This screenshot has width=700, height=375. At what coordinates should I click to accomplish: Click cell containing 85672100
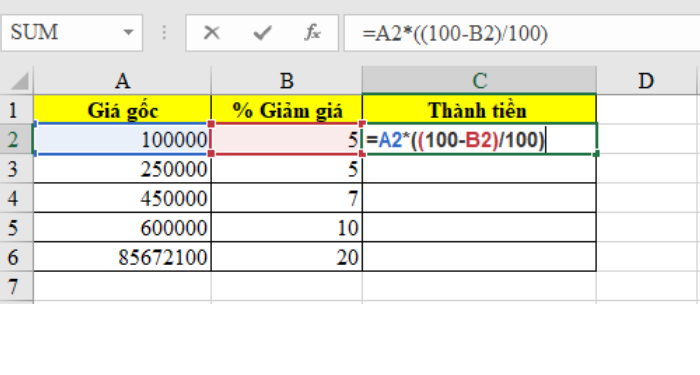tap(122, 257)
